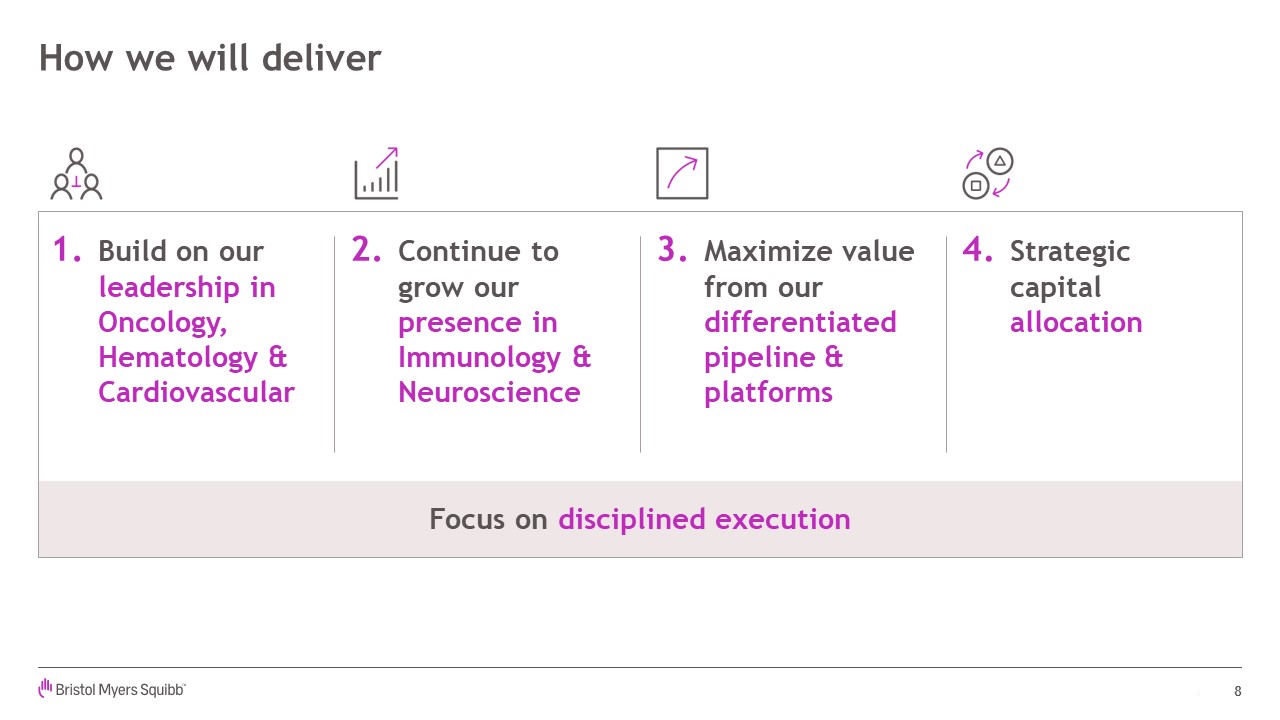The image size is (1280, 720).
Task: Click the boxed upward arrow icon
Action: coord(682,173)
